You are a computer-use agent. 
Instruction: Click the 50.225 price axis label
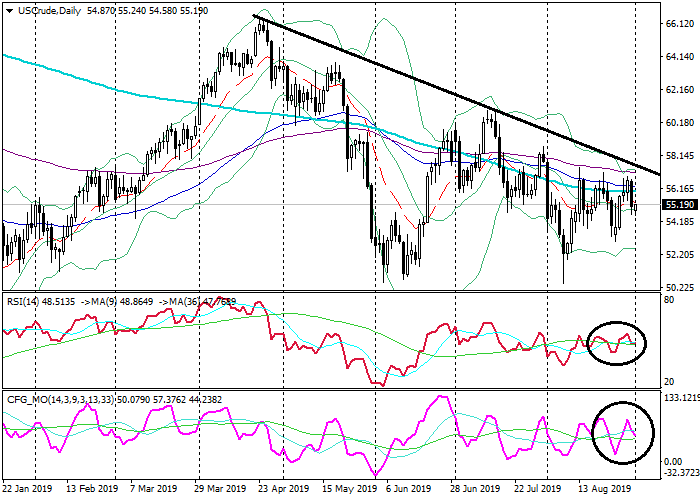(x=679, y=287)
